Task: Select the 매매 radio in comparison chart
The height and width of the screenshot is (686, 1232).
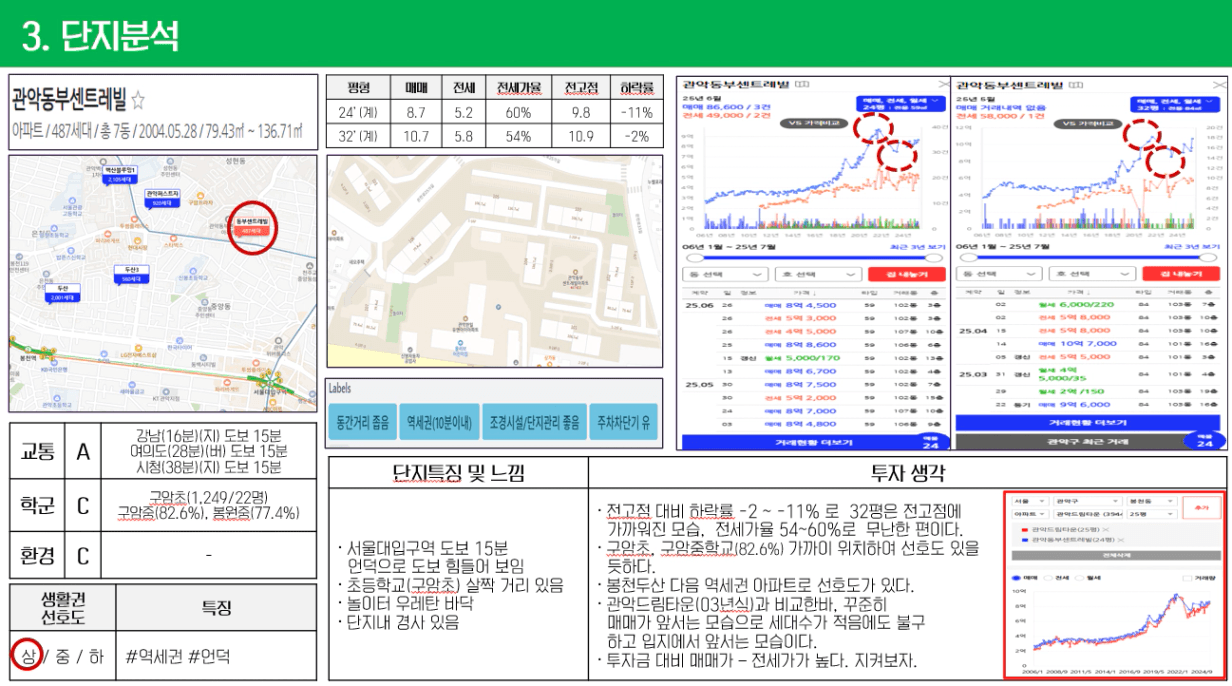Action: [1016, 578]
